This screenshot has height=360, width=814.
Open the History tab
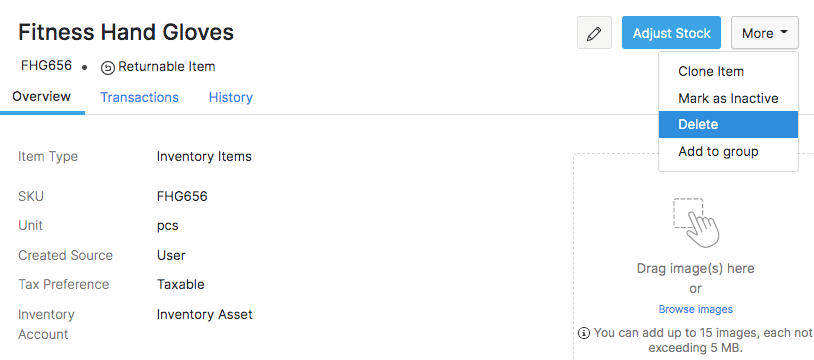click(230, 97)
